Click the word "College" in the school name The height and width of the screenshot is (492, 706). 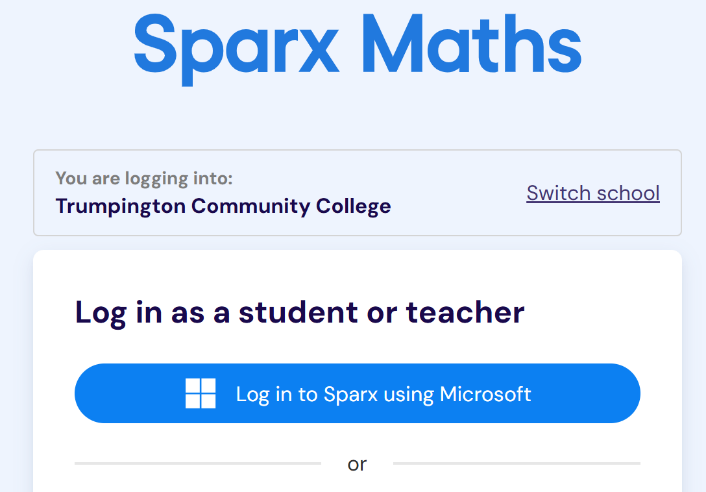click(x=353, y=207)
